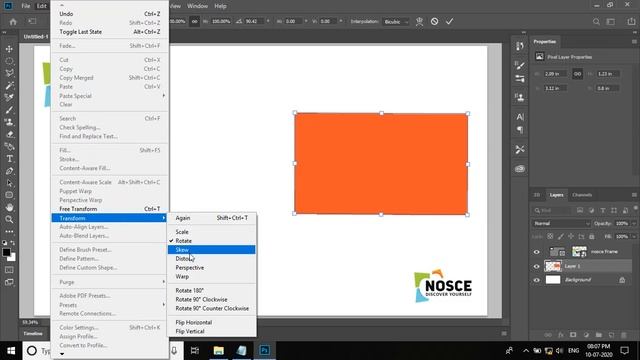Click the Background layer thumbnail

tap(553, 280)
